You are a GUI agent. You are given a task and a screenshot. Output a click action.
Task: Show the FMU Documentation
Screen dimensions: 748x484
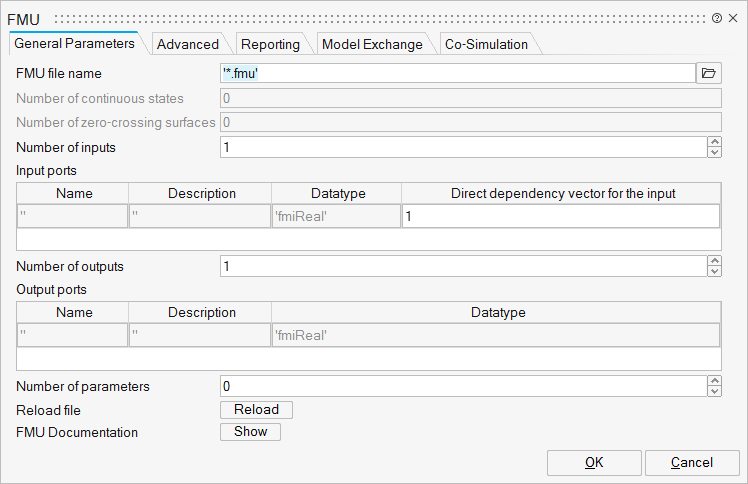[x=250, y=432]
